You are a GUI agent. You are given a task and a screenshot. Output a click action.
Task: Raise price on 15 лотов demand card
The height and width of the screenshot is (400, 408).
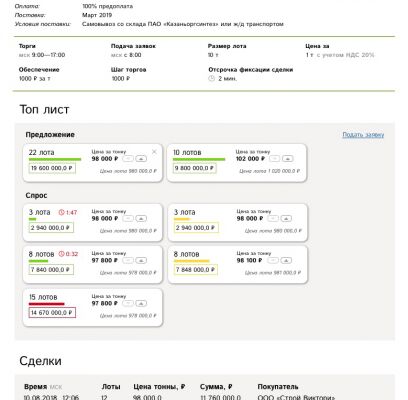coord(141,303)
